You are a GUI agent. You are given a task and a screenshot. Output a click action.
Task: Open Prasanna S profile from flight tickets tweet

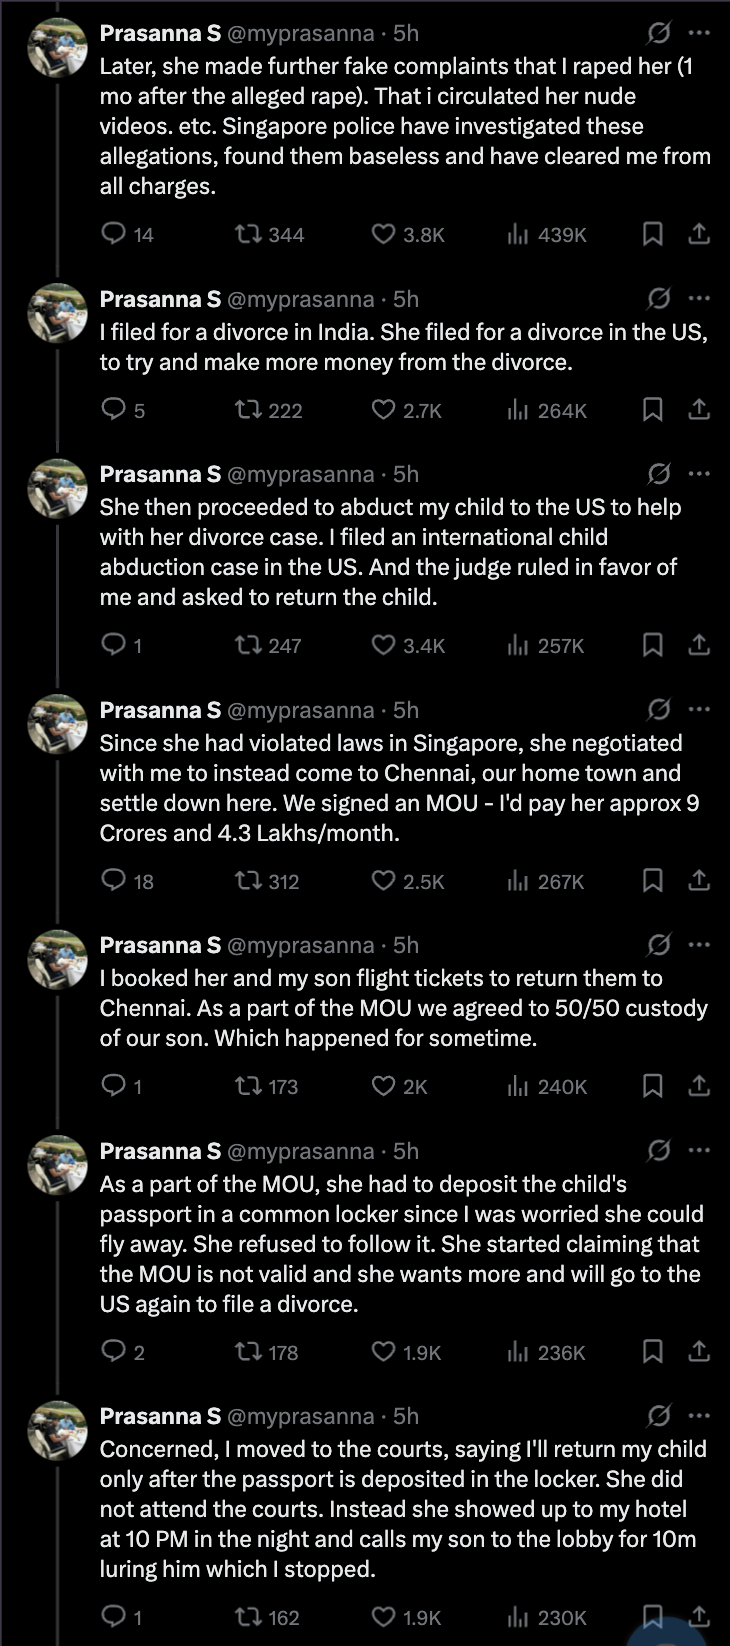[x=160, y=945]
